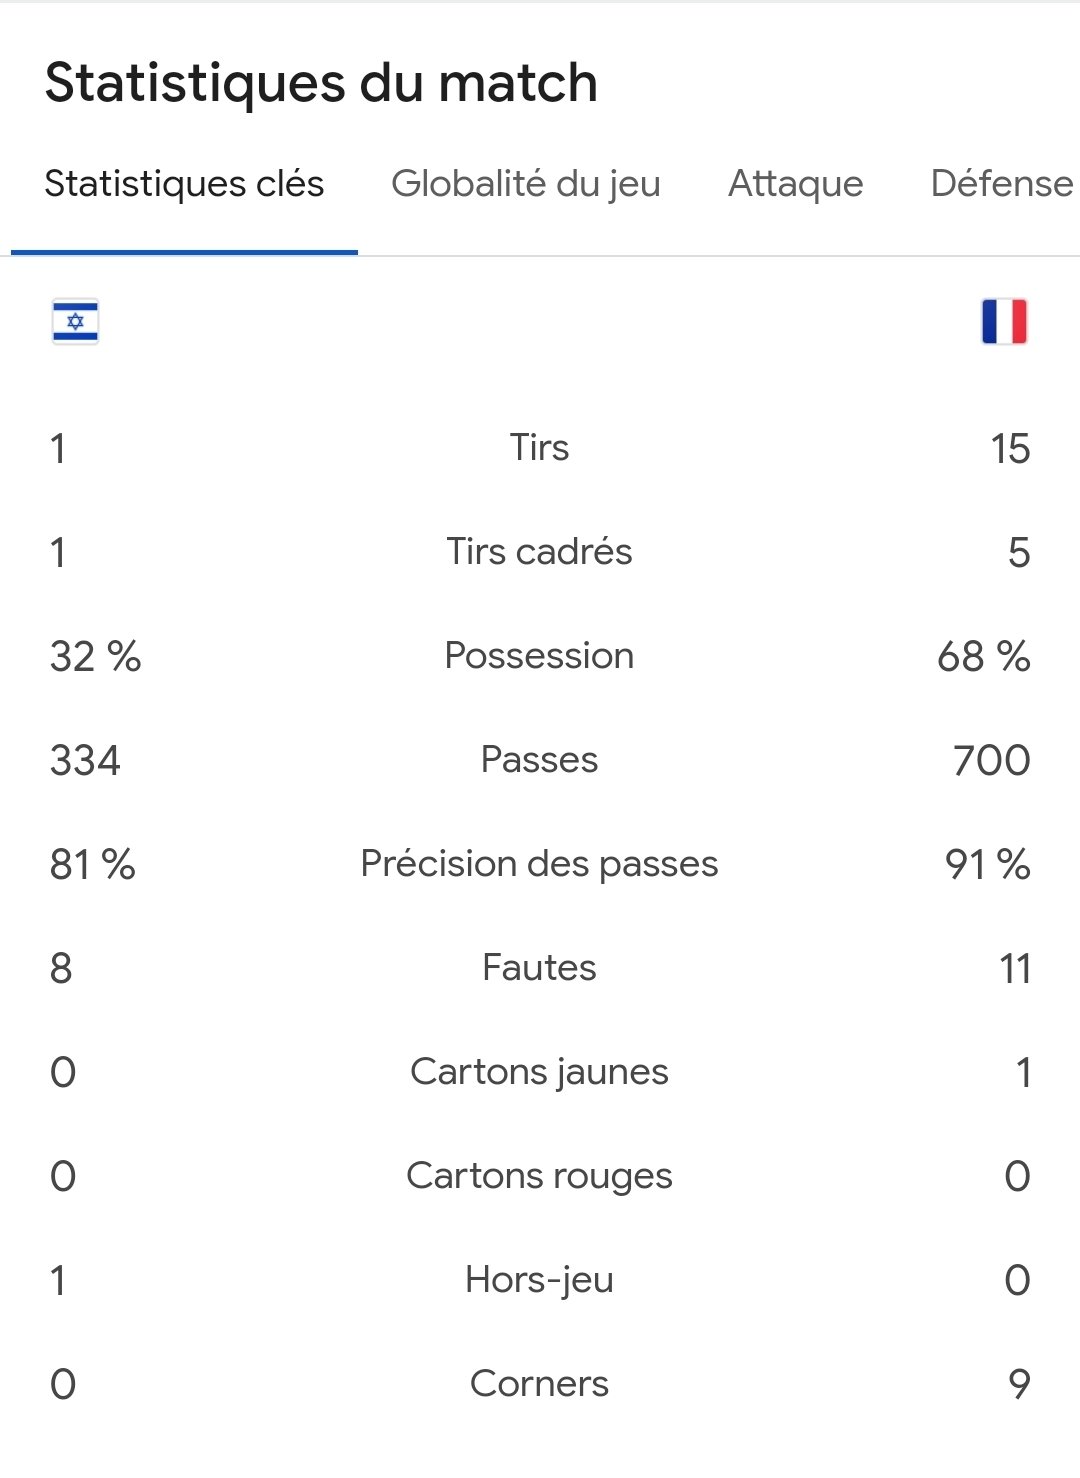1080x1478 pixels.
Task: Click France's 700 passes value
Action: coord(991,761)
